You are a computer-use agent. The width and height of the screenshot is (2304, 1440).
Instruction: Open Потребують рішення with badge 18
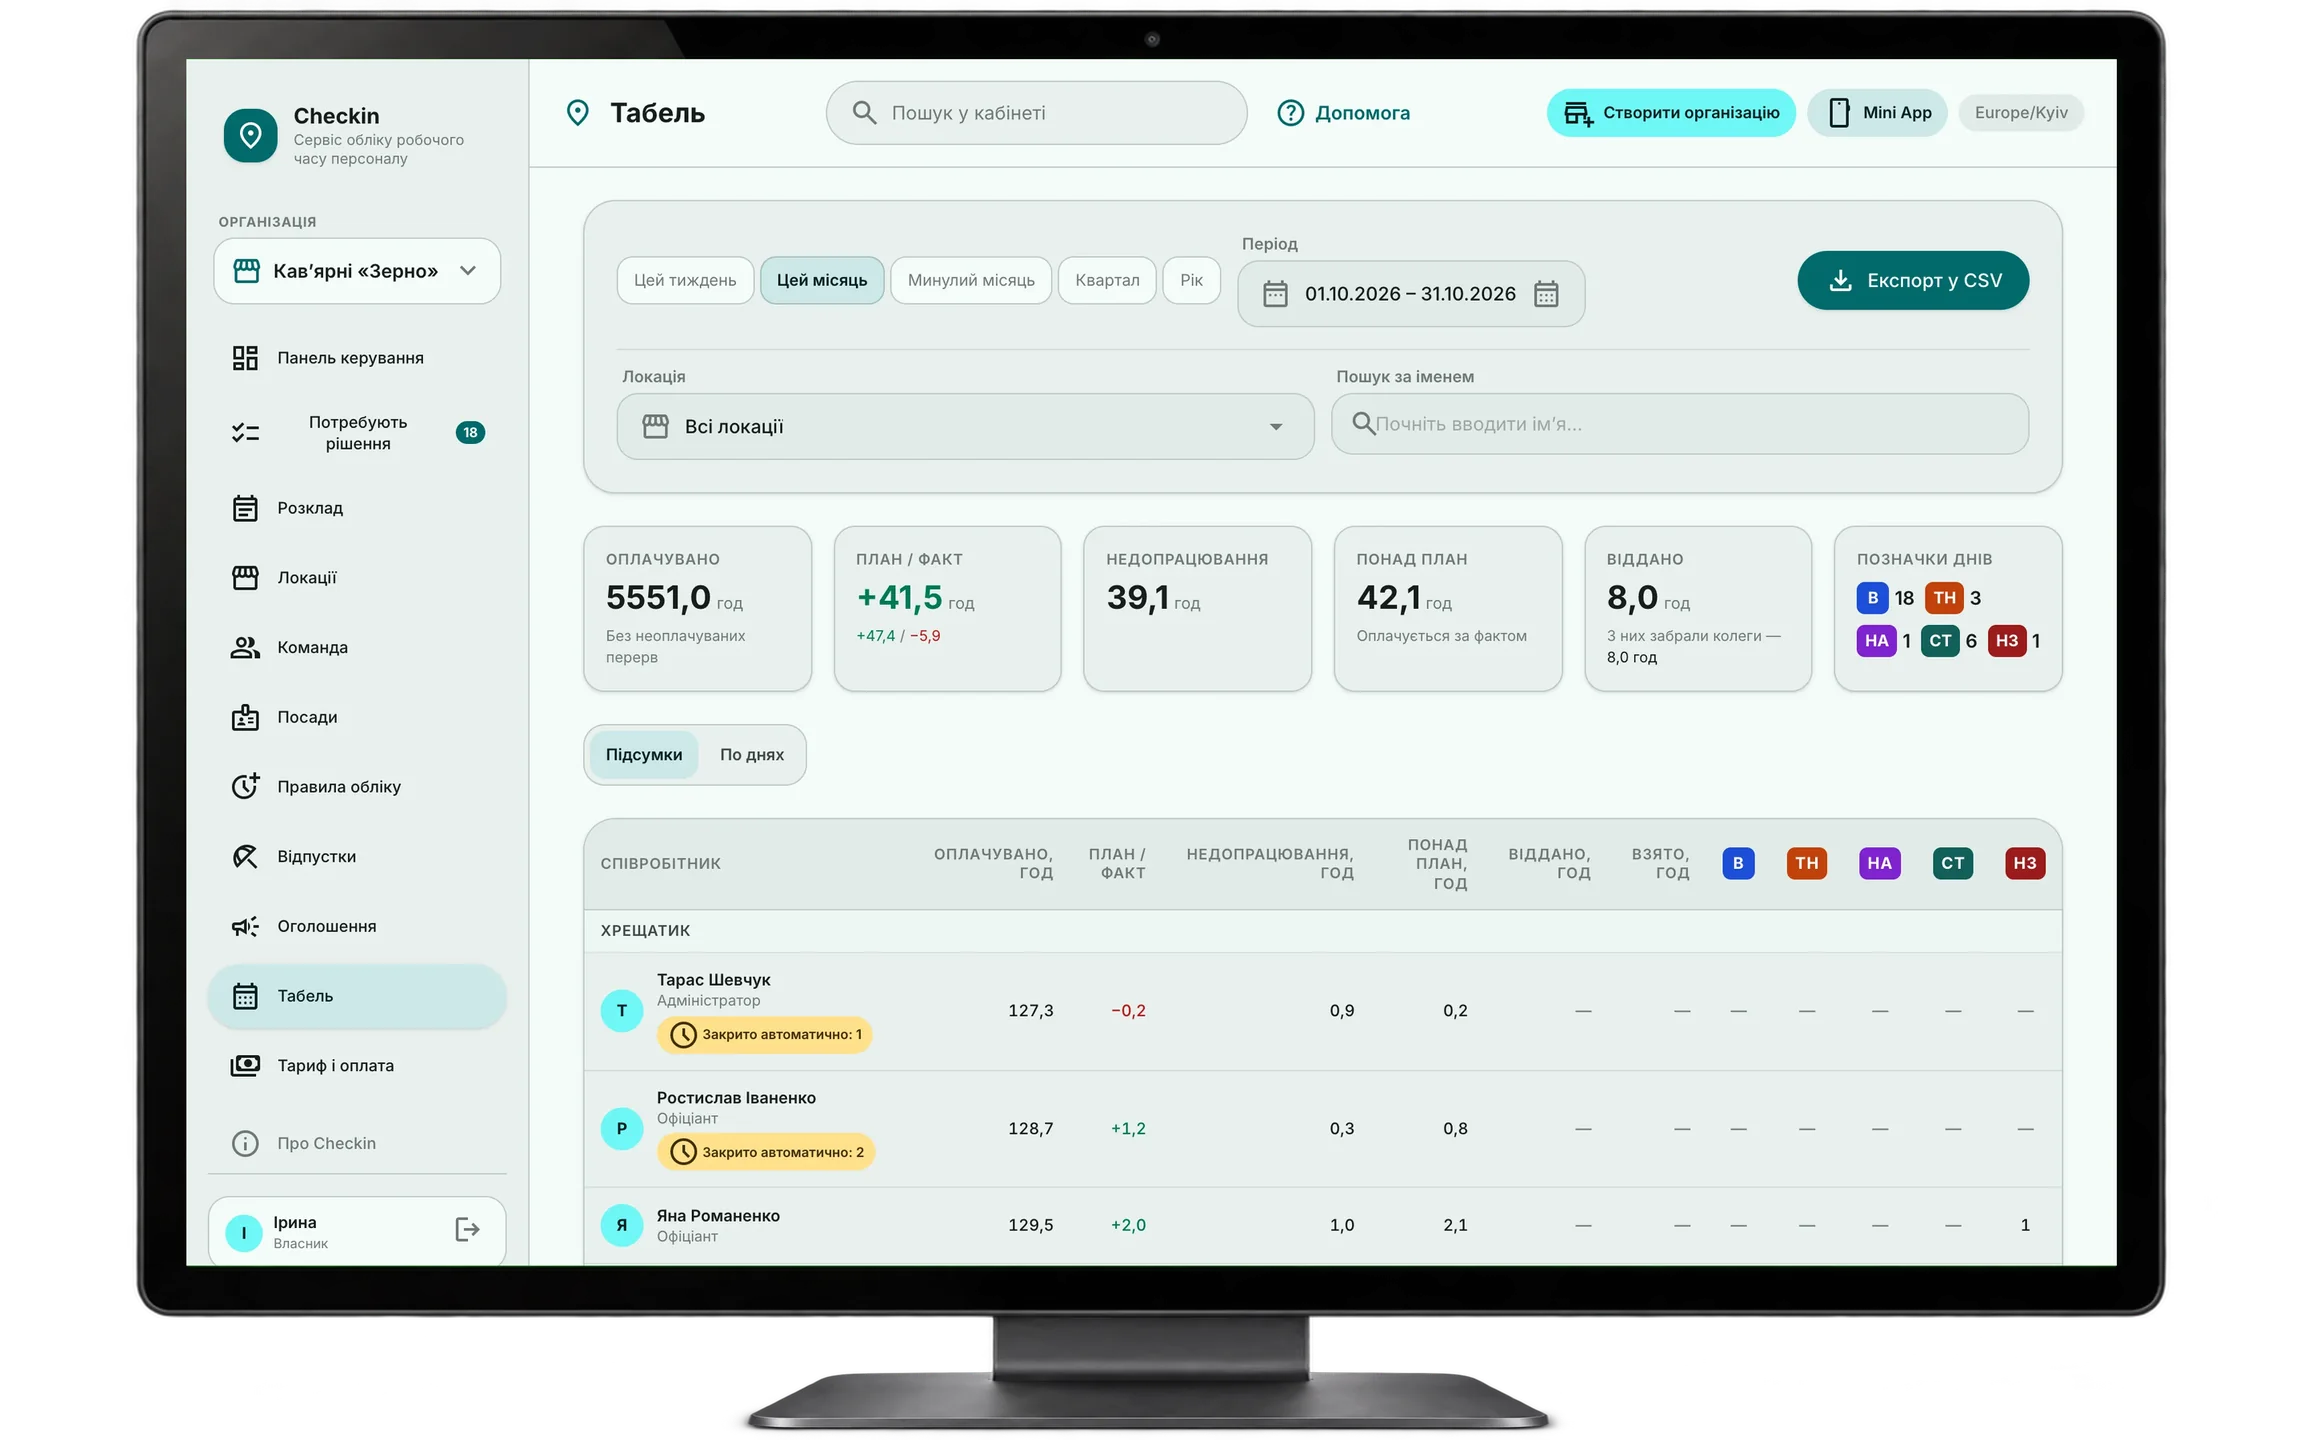[x=357, y=432]
